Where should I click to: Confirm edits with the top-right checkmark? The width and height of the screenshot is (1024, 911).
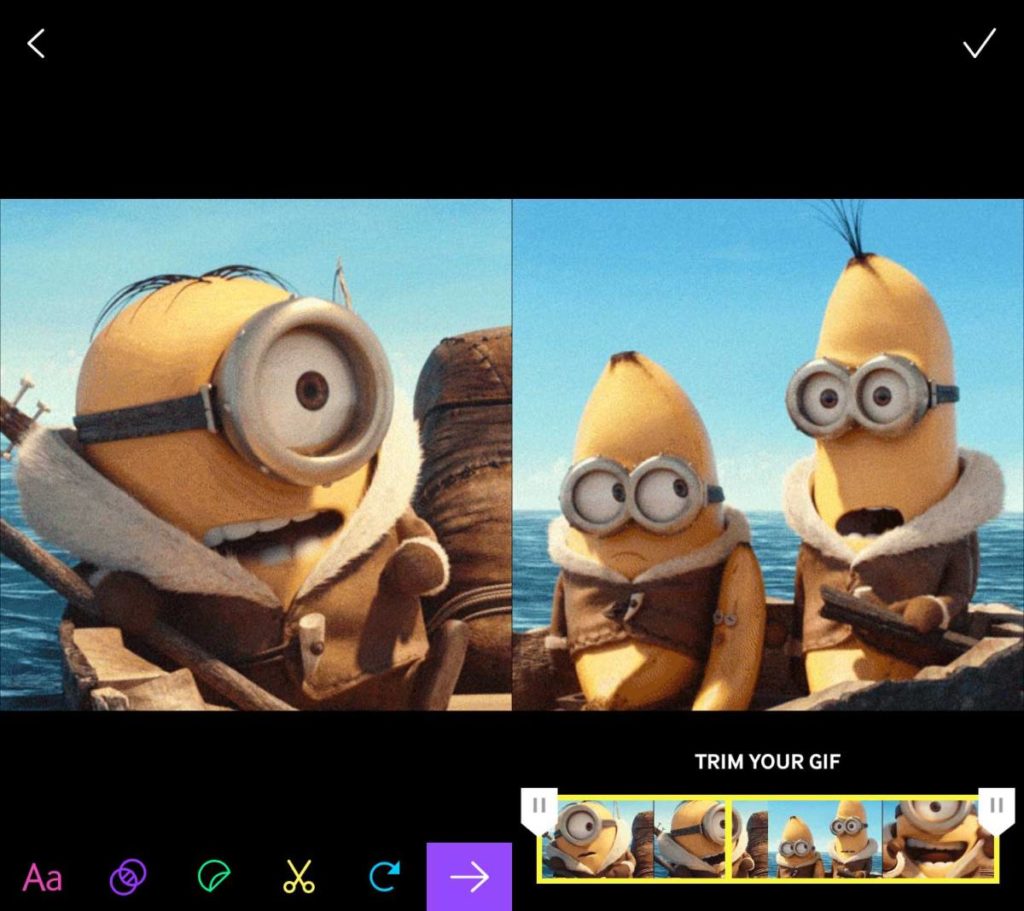point(979,43)
